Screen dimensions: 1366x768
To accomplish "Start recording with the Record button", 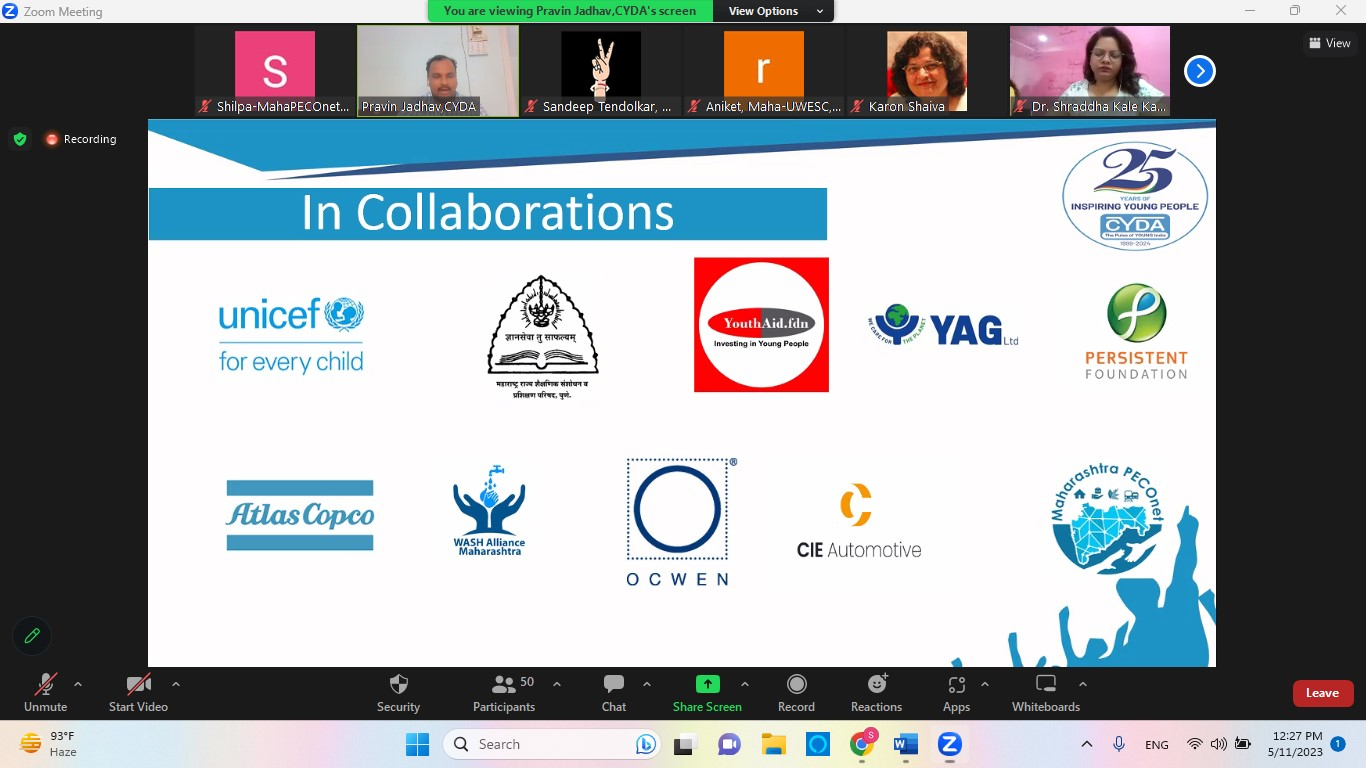I will [796, 685].
